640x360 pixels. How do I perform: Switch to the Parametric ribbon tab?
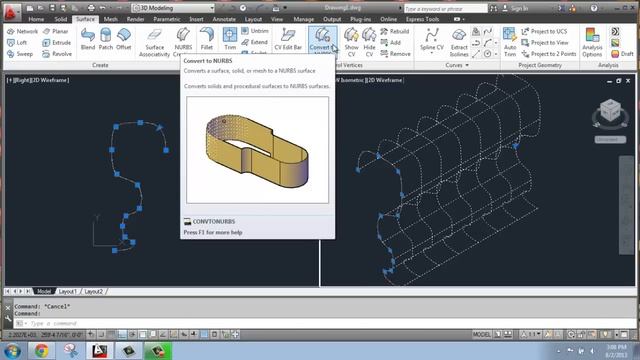click(x=167, y=19)
